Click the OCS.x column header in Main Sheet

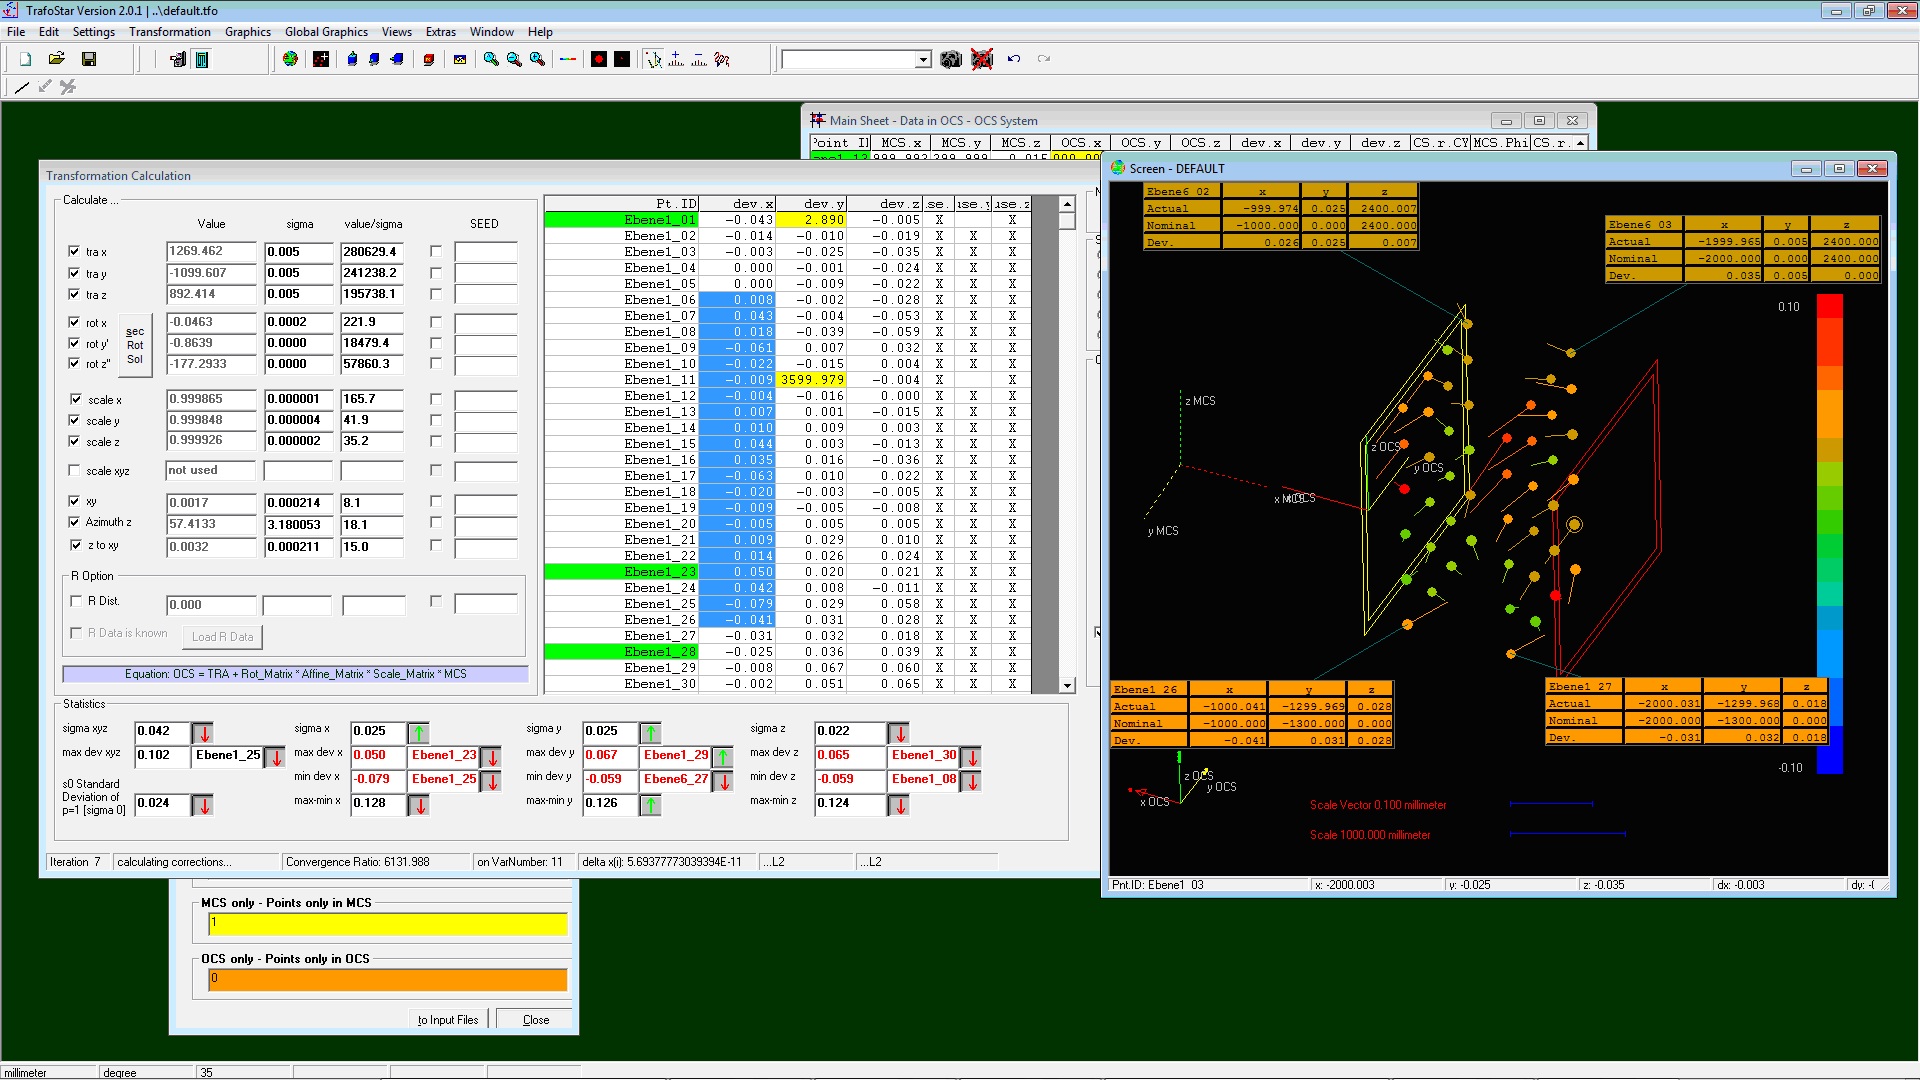[1081, 143]
